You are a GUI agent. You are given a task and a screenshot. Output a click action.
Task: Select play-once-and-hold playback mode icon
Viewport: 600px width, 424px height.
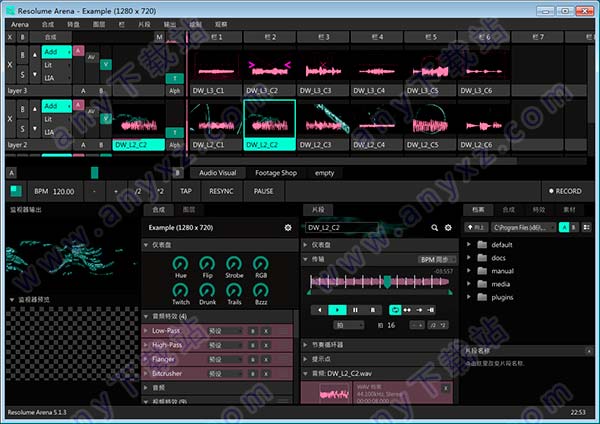coord(430,310)
